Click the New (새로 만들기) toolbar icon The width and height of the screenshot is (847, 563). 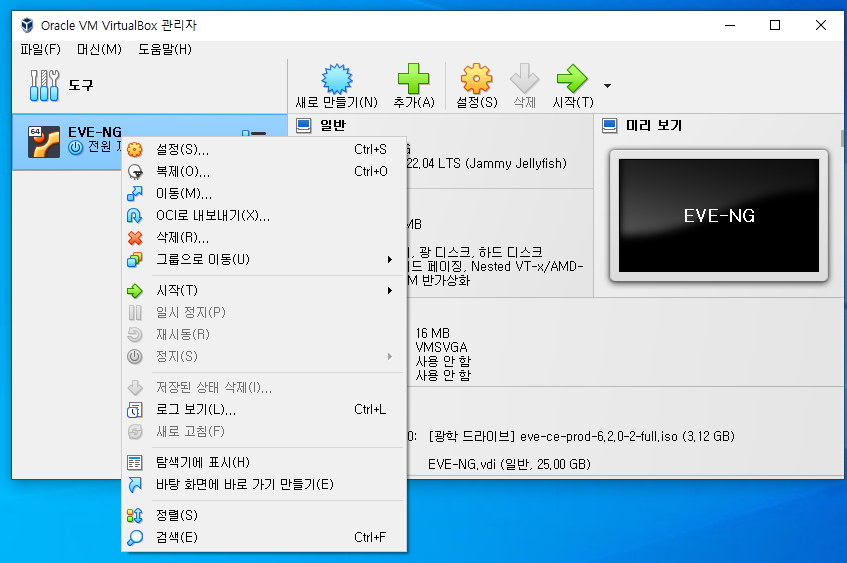click(x=337, y=79)
